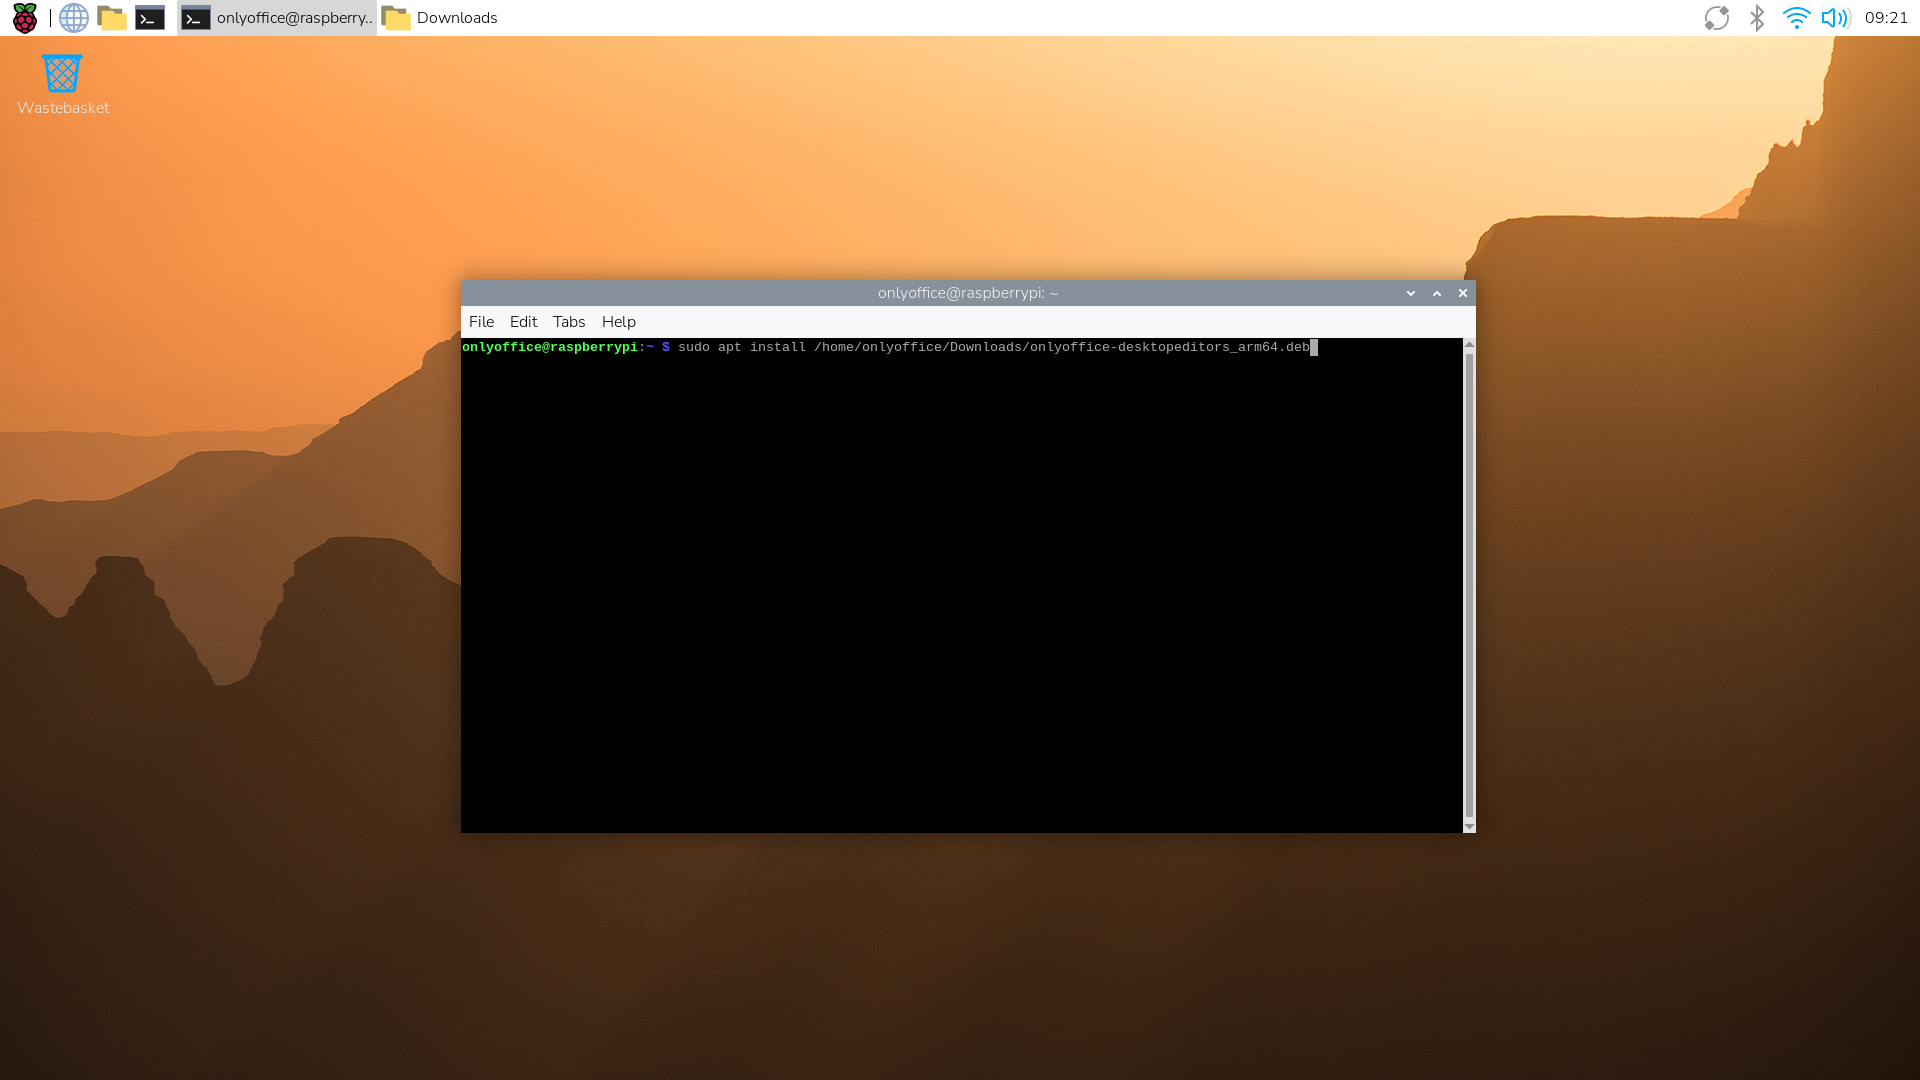Open the Help menu in the terminal
Viewport: 1920px width, 1080px height.
pos(618,321)
